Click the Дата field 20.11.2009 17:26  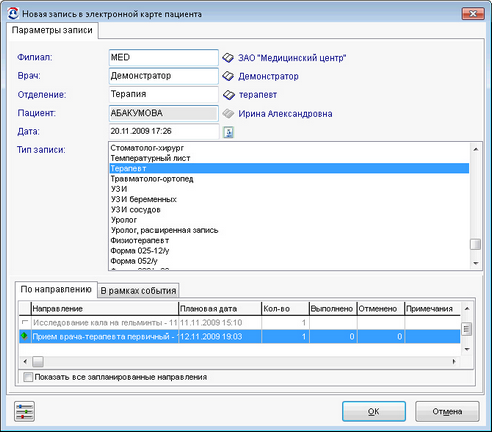tap(164, 131)
